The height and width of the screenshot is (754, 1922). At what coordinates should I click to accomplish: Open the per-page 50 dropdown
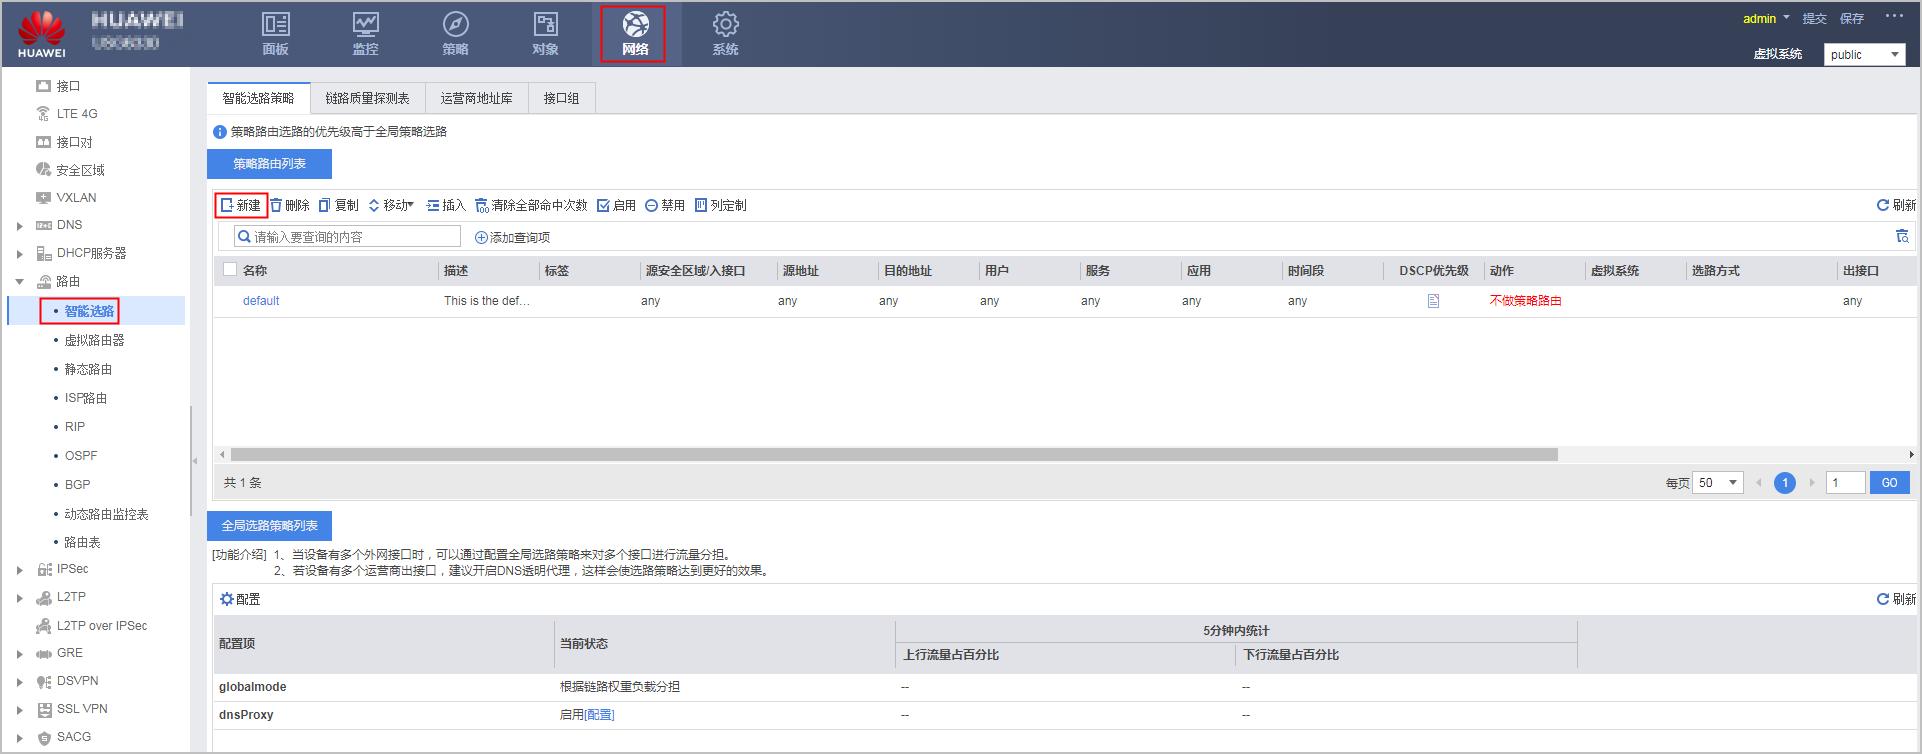pyautogui.click(x=1717, y=483)
